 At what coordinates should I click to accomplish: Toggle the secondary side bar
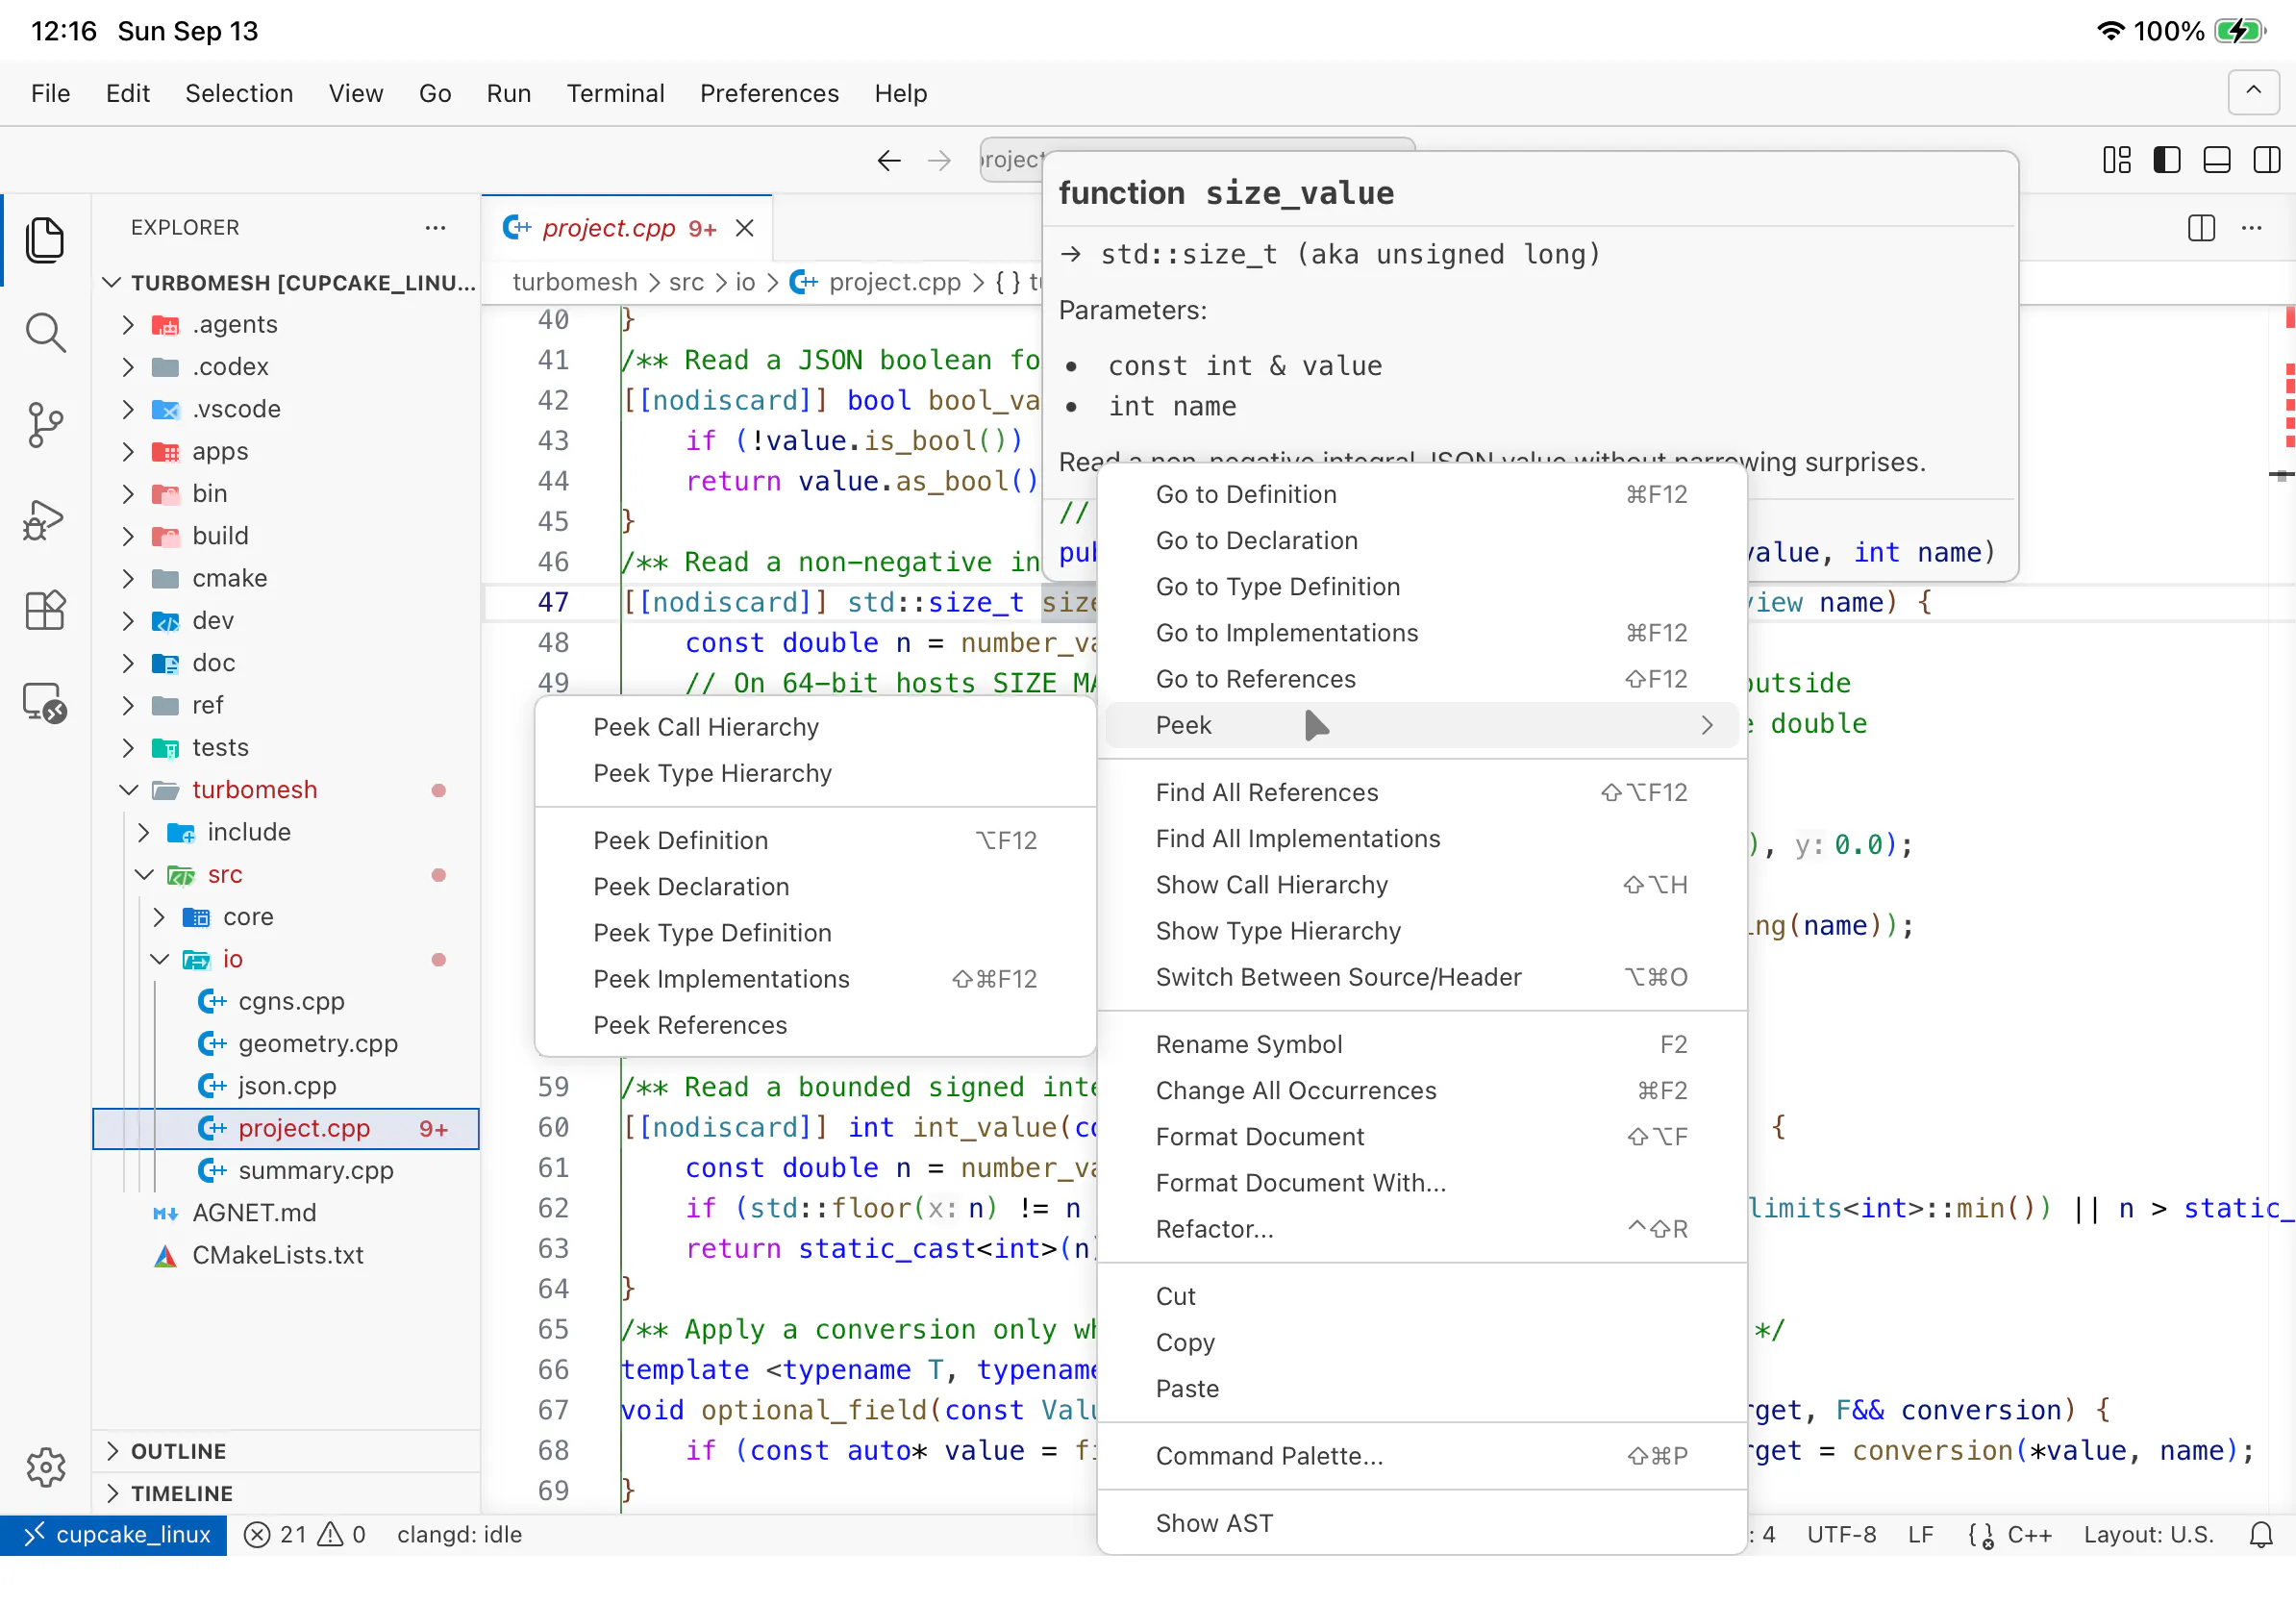tap(2267, 160)
